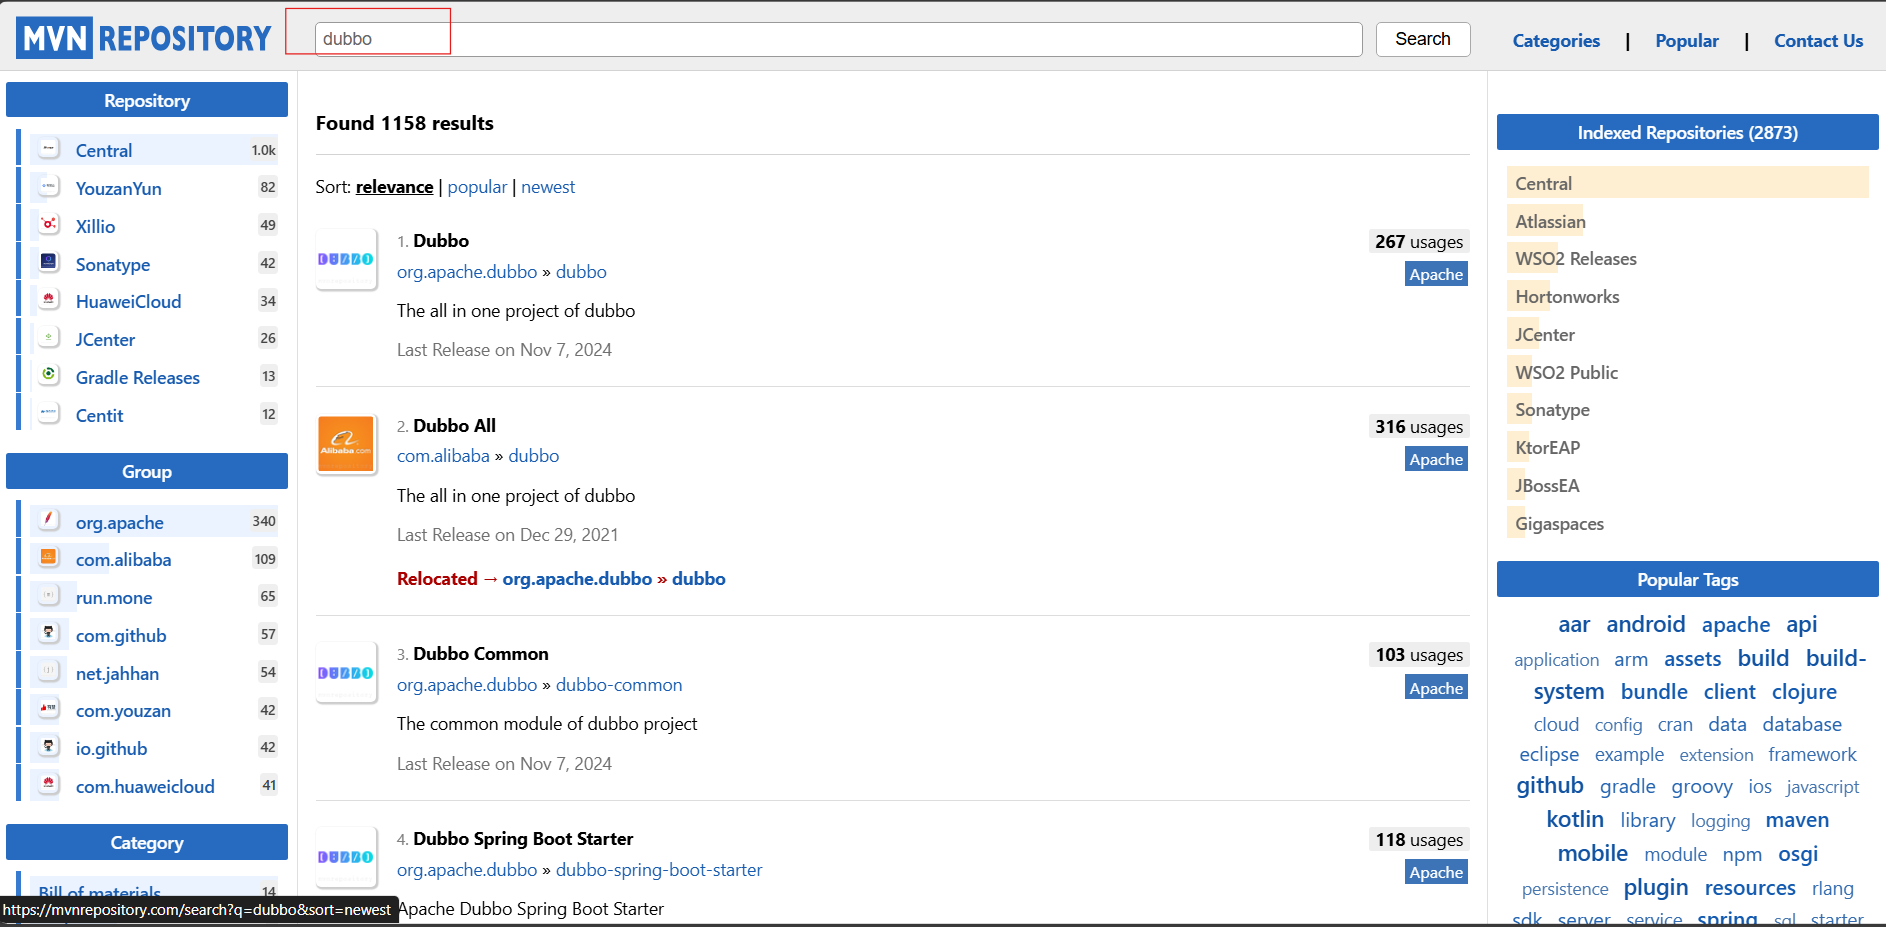Open the dubbo-spring-boot-starter artifact link
The width and height of the screenshot is (1886, 927).
(x=659, y=870)
